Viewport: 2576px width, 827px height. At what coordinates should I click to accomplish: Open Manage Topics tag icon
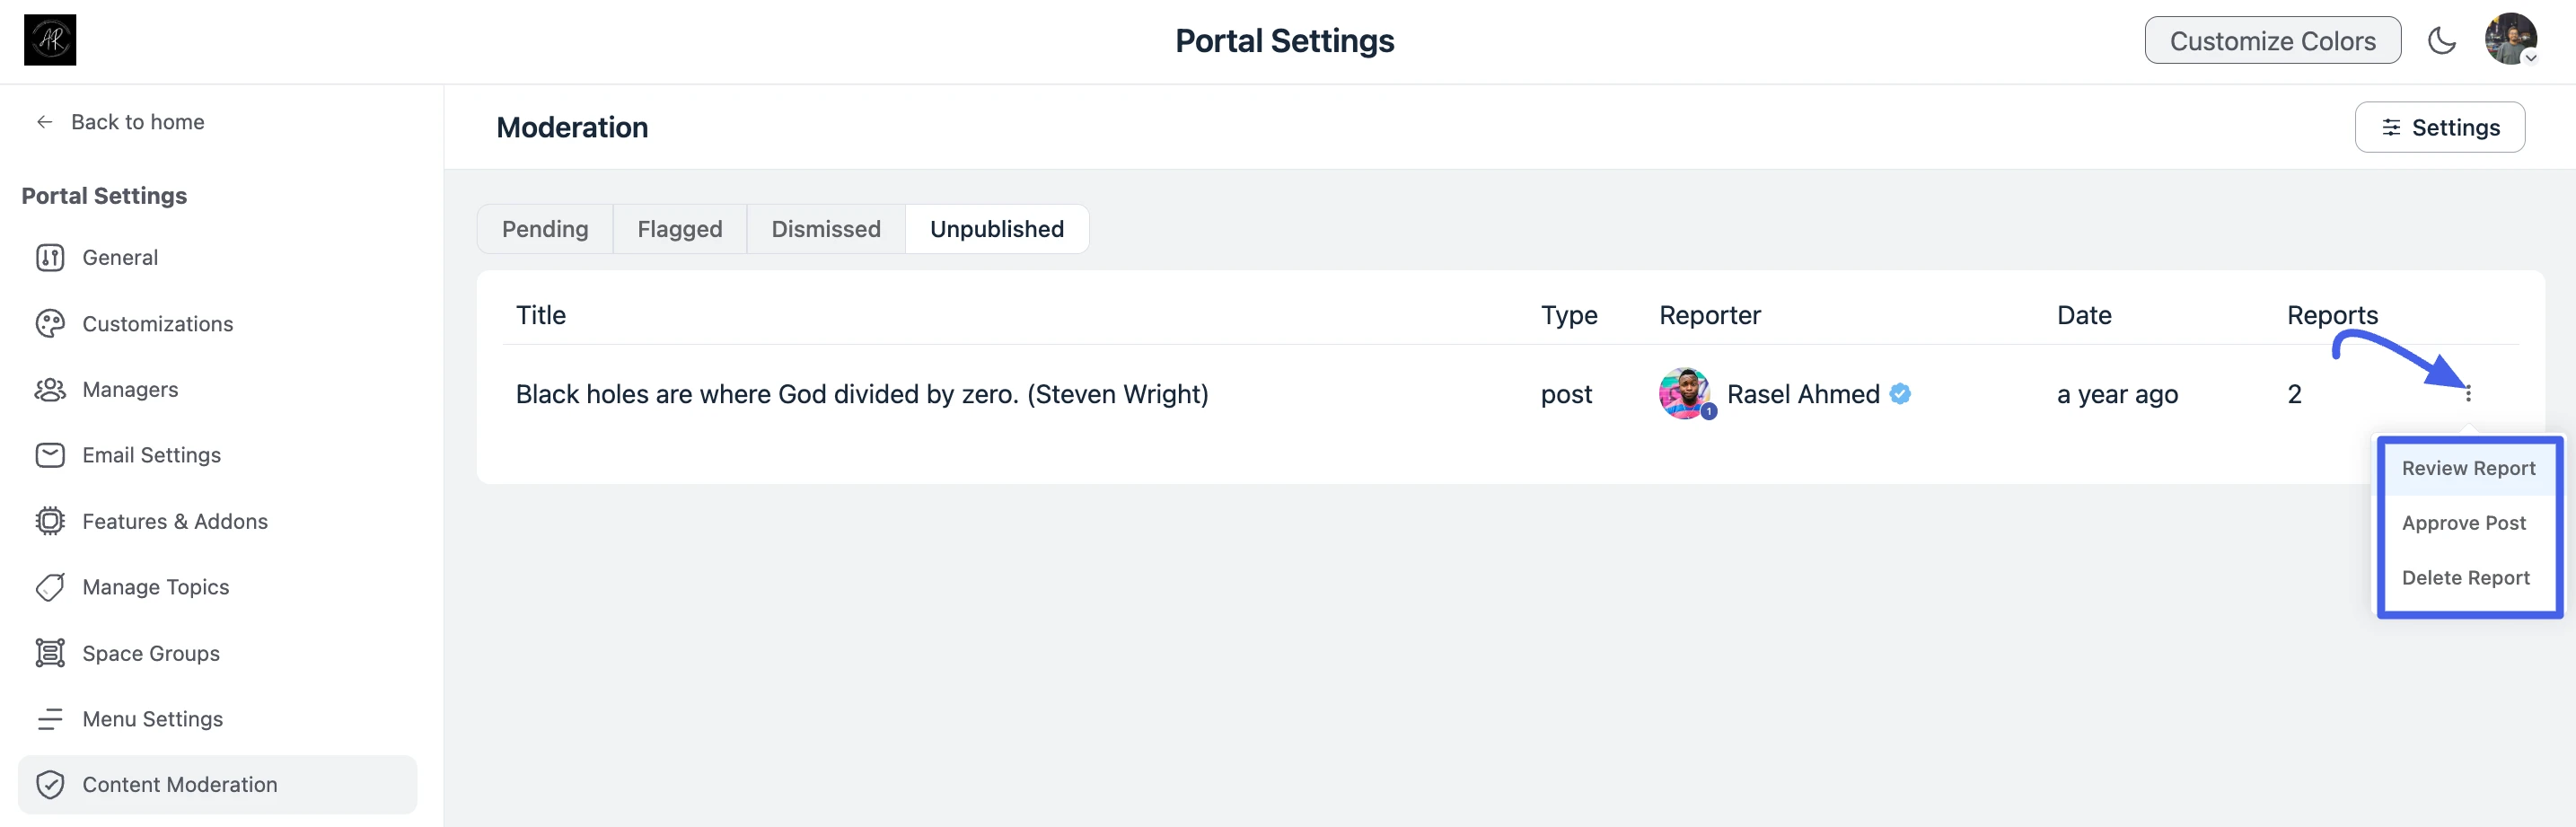click(x=50, y=588)
